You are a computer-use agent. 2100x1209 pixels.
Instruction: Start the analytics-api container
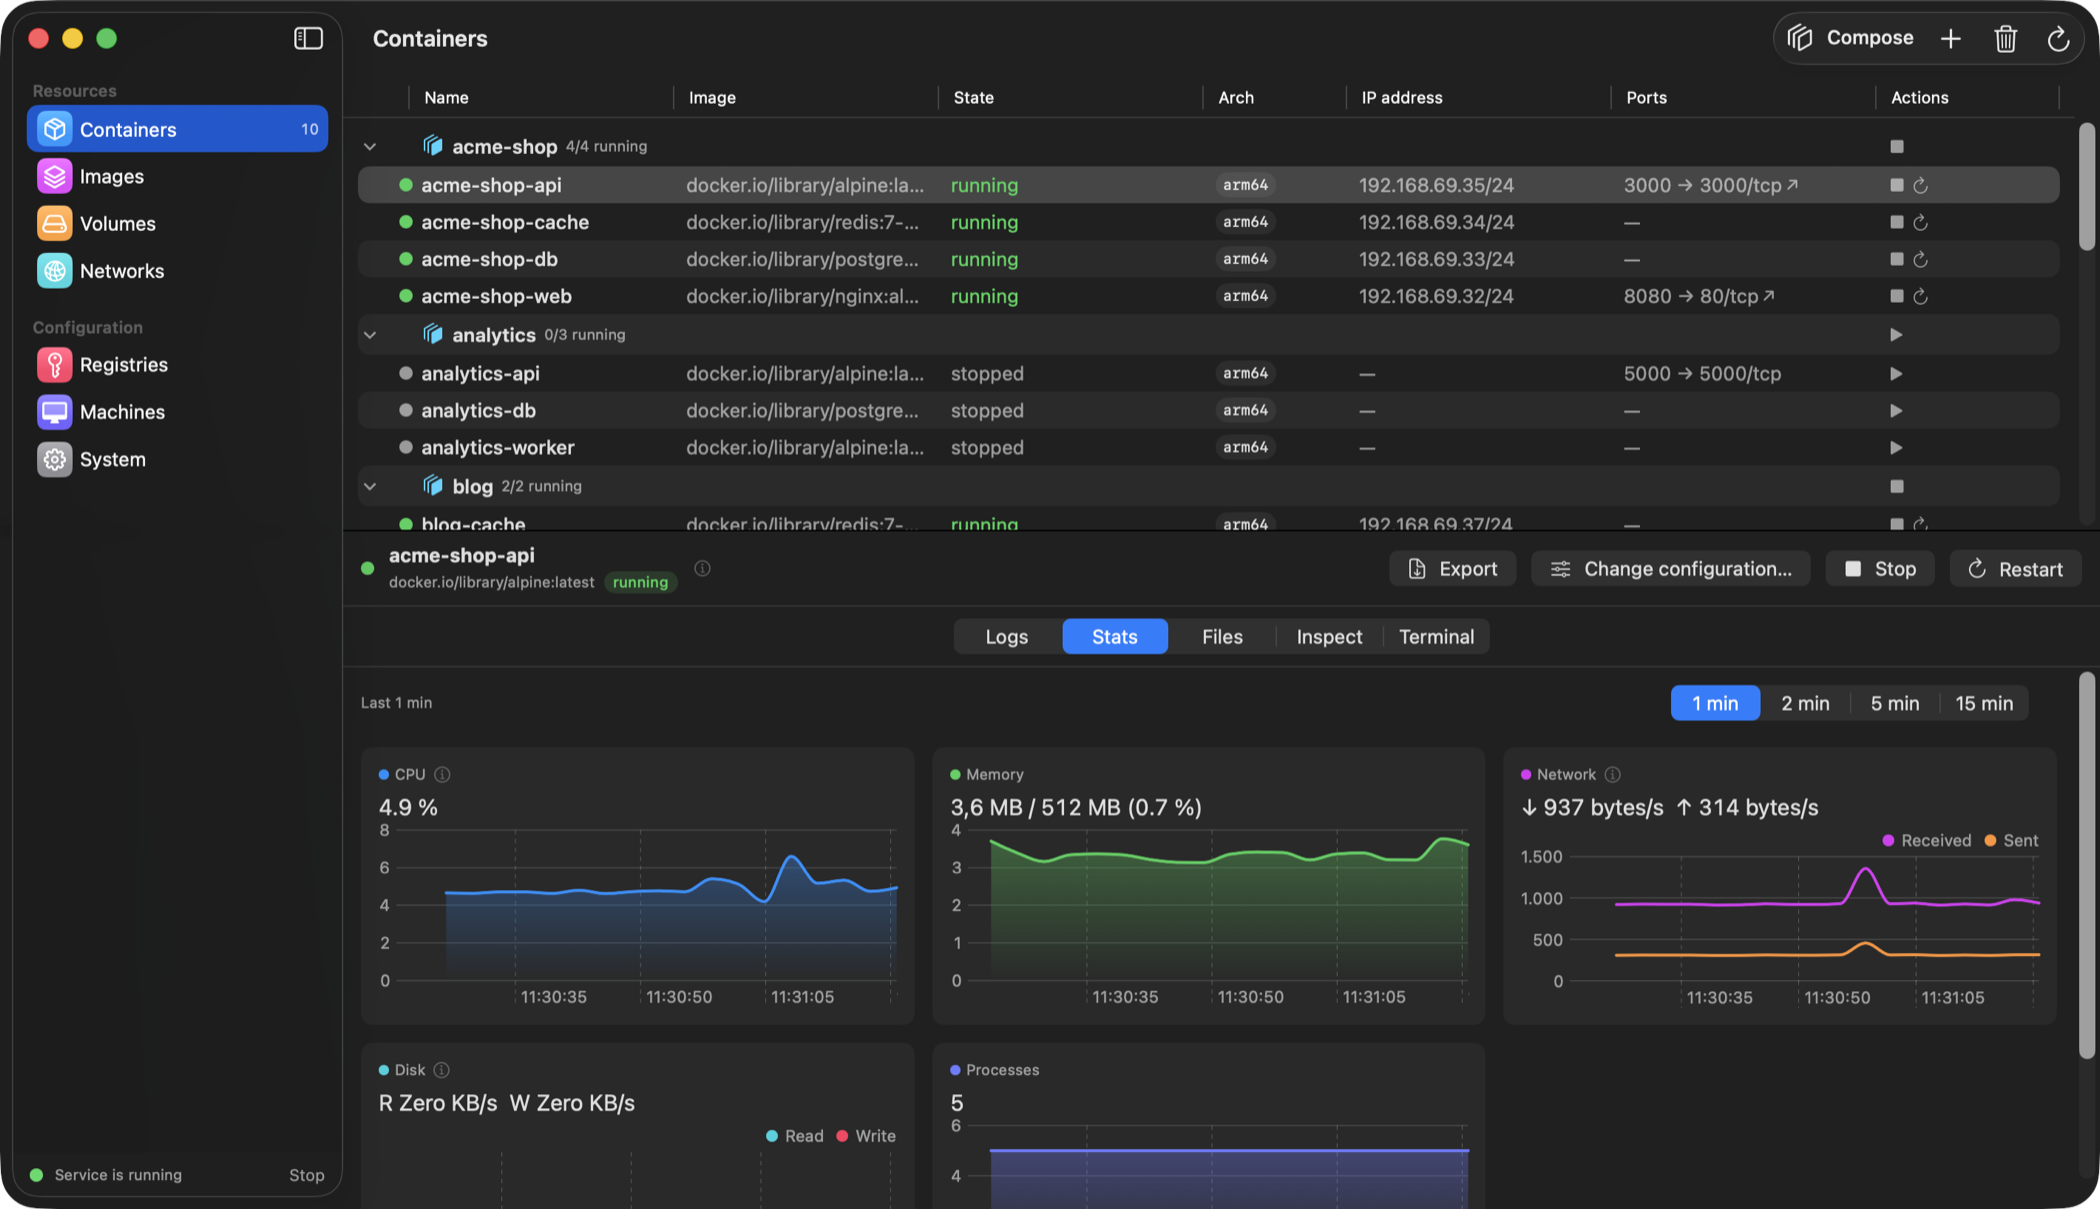pyautogui.click(x=1896, y=374)
